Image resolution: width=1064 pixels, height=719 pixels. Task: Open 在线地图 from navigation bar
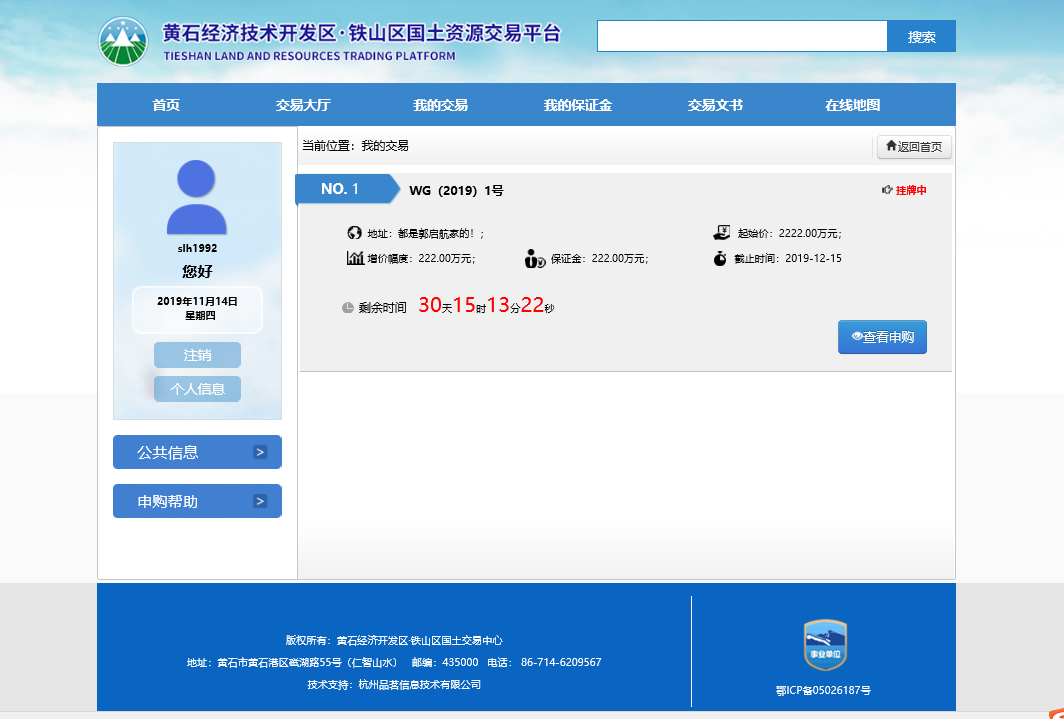tap(852, 105)
